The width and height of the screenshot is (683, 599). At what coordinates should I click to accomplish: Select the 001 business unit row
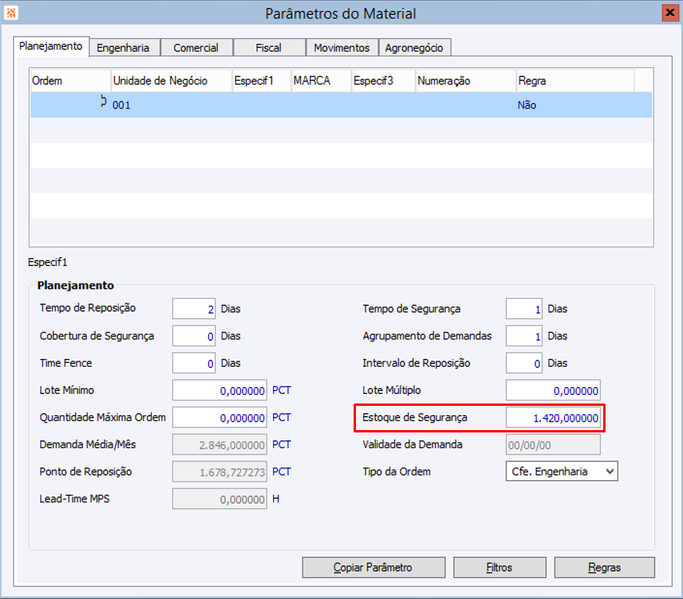pyautogui.click(x=341, y=105)
